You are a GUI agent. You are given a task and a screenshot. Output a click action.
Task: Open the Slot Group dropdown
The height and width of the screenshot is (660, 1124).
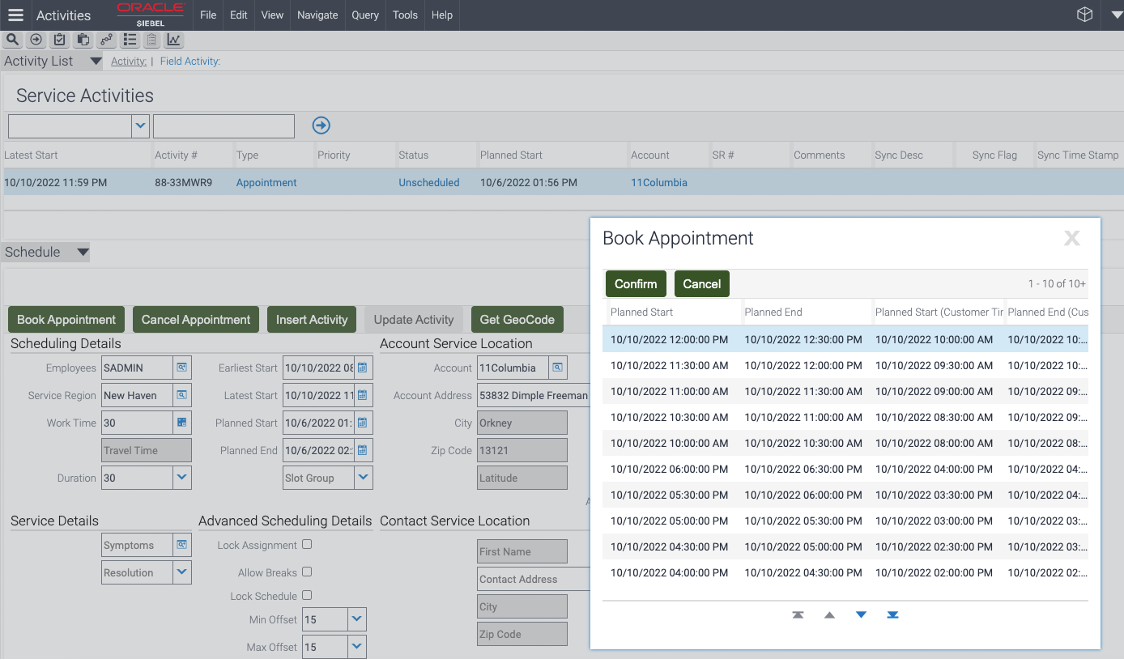[x=363, y=478]
